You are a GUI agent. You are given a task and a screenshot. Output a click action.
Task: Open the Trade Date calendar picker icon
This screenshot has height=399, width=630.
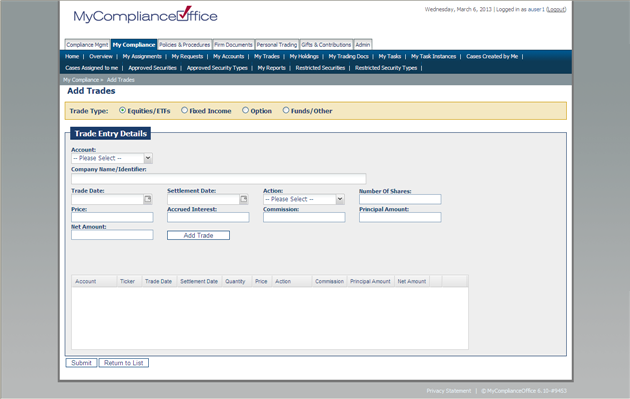(x=148, y=199)
